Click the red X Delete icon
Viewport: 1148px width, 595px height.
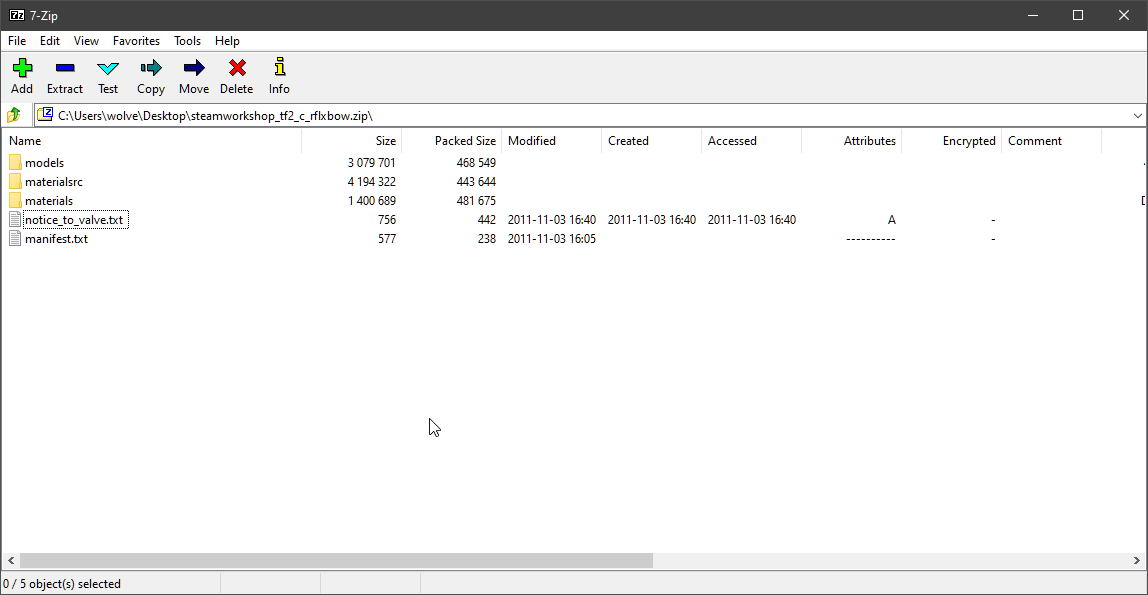[236, 68]
